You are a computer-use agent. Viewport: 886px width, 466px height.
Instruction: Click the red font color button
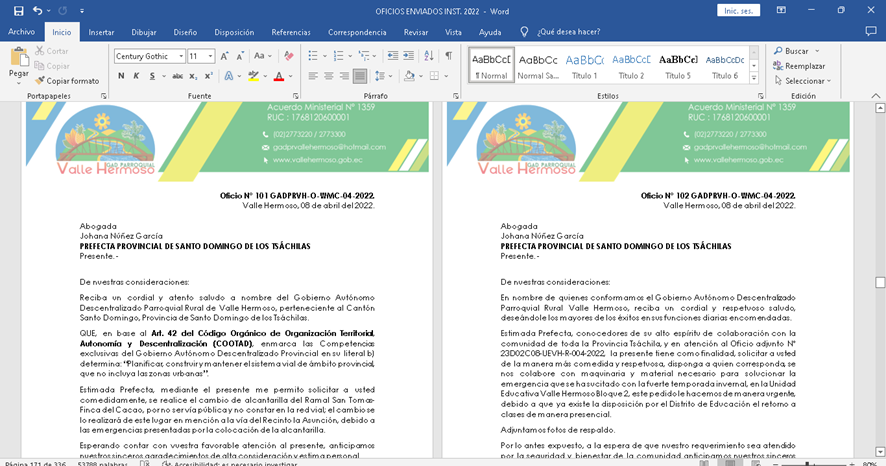coord(278,76)
